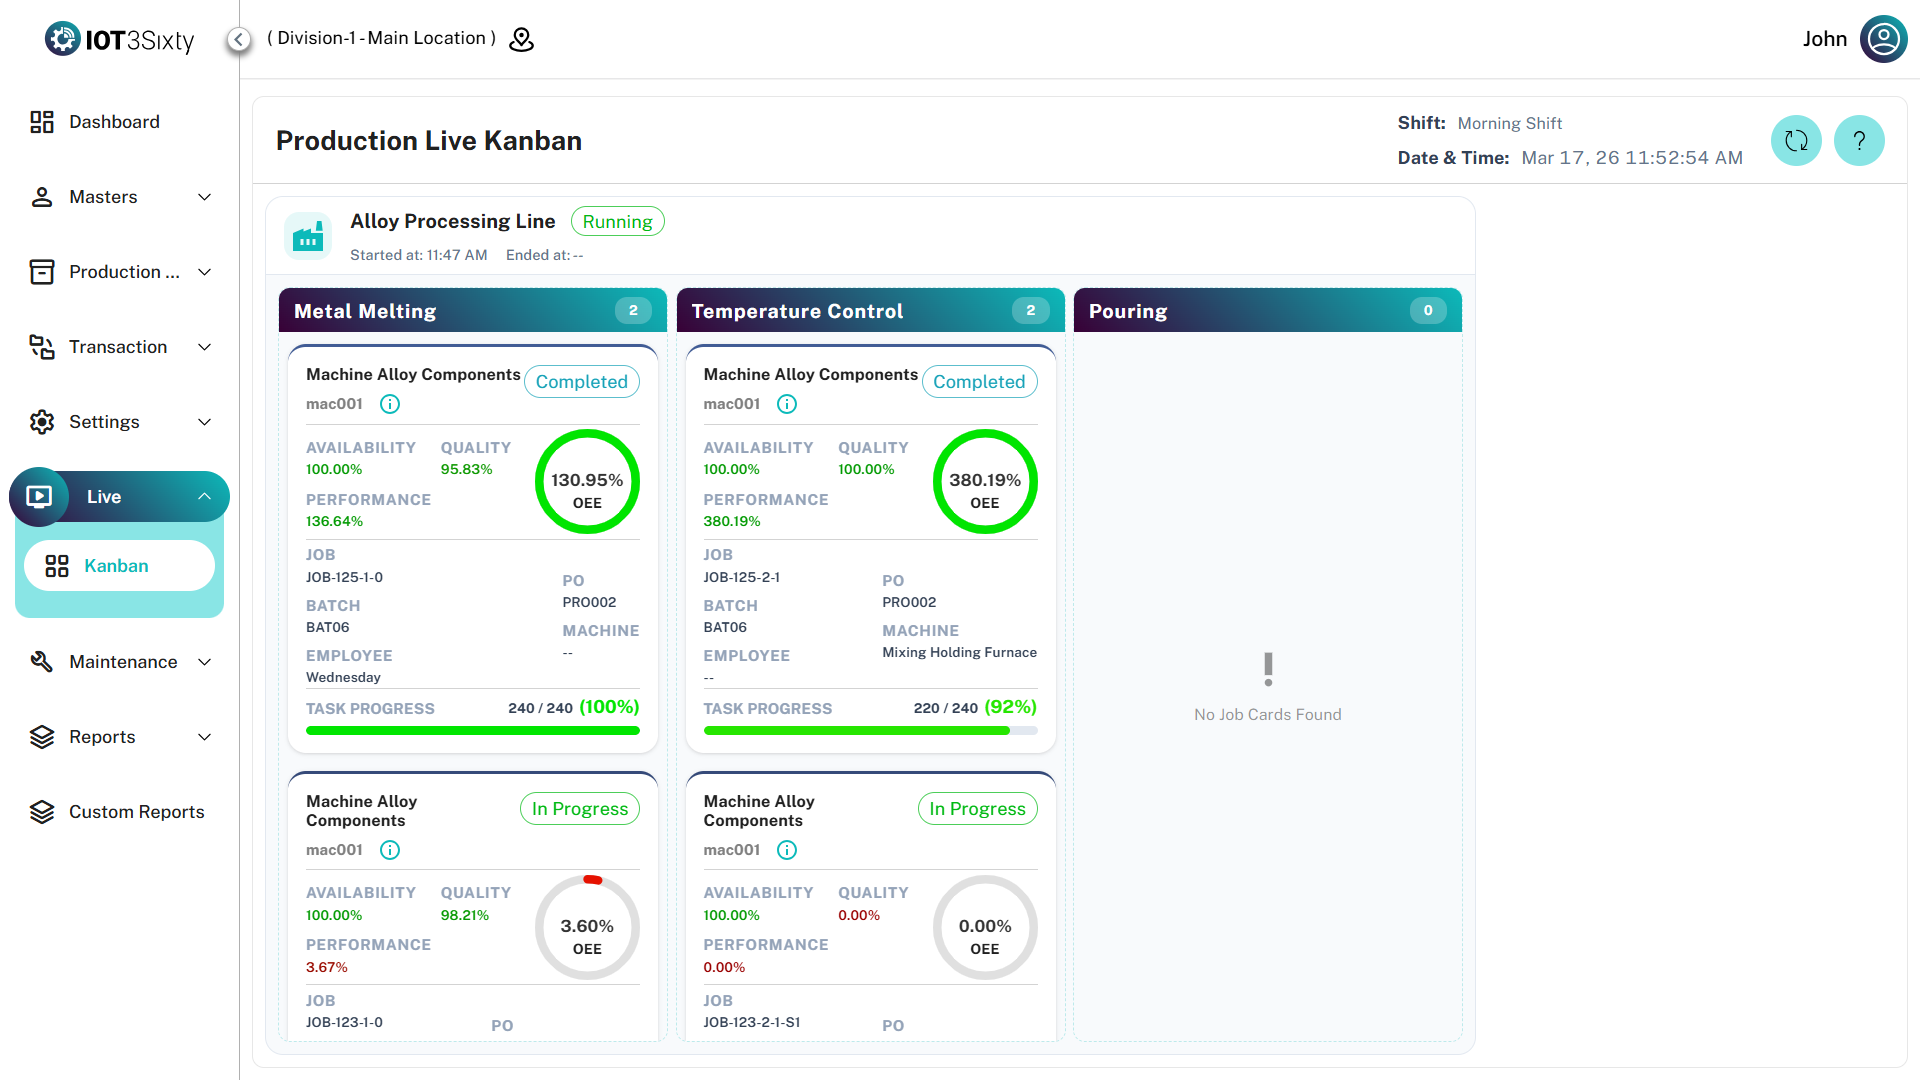This screenshot has width=1920, height=1080.
Task: Click info icon on Temperature Control completed card
Action: [x=787, y=404]
